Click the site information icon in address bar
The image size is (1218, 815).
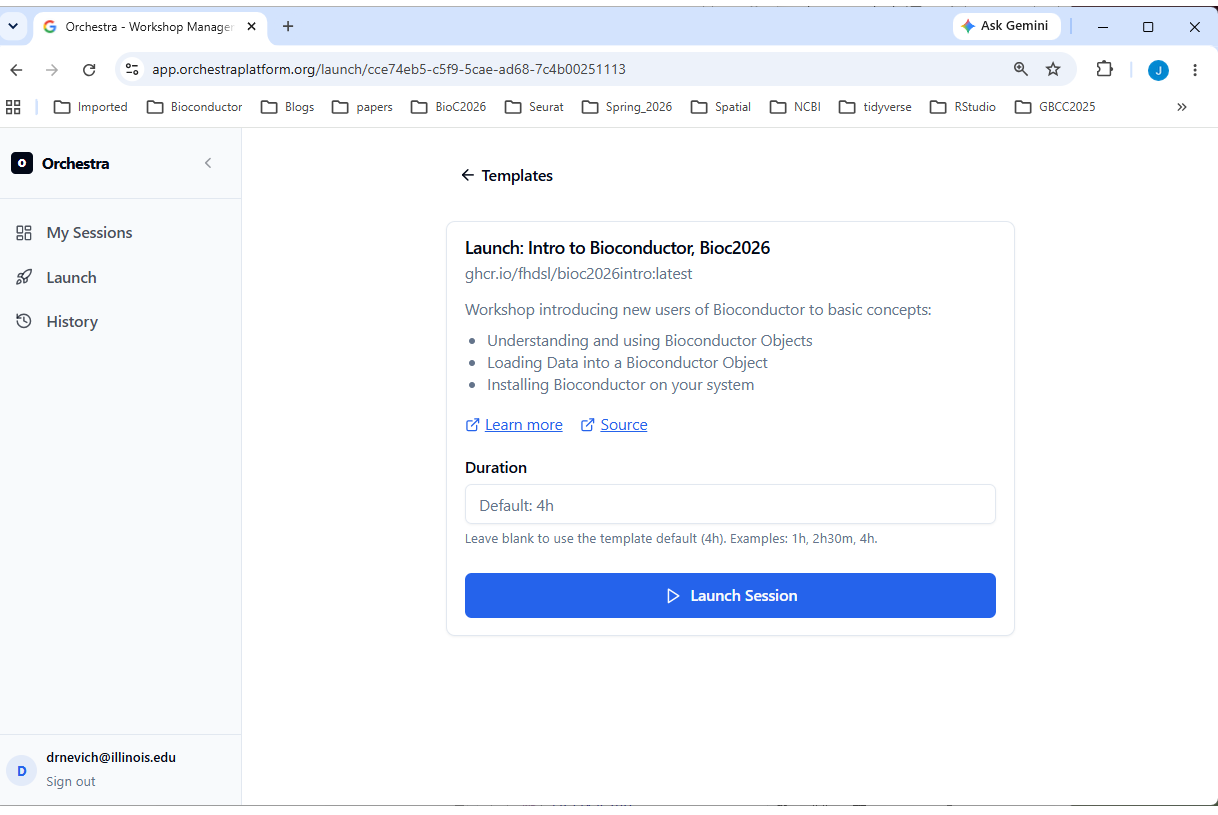[x=132, y=69]
